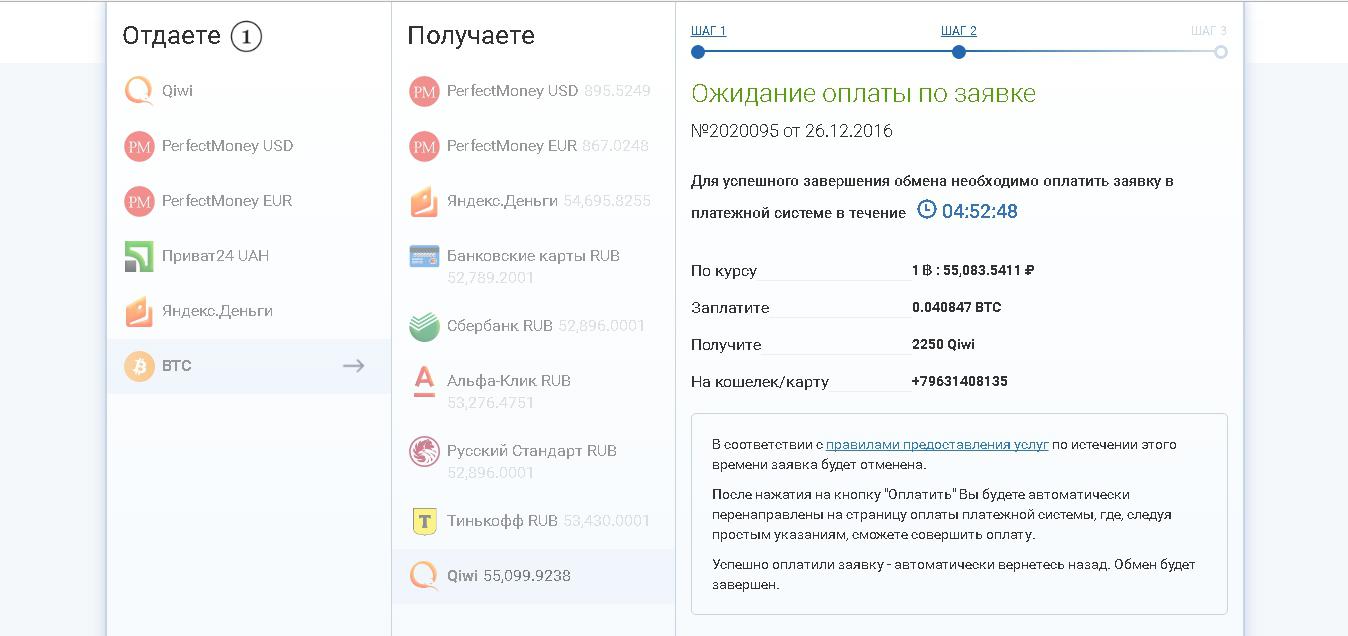1348x636 pixels.
Task: Select the ШАГ 3 step label
Action: coord(1209,31)
